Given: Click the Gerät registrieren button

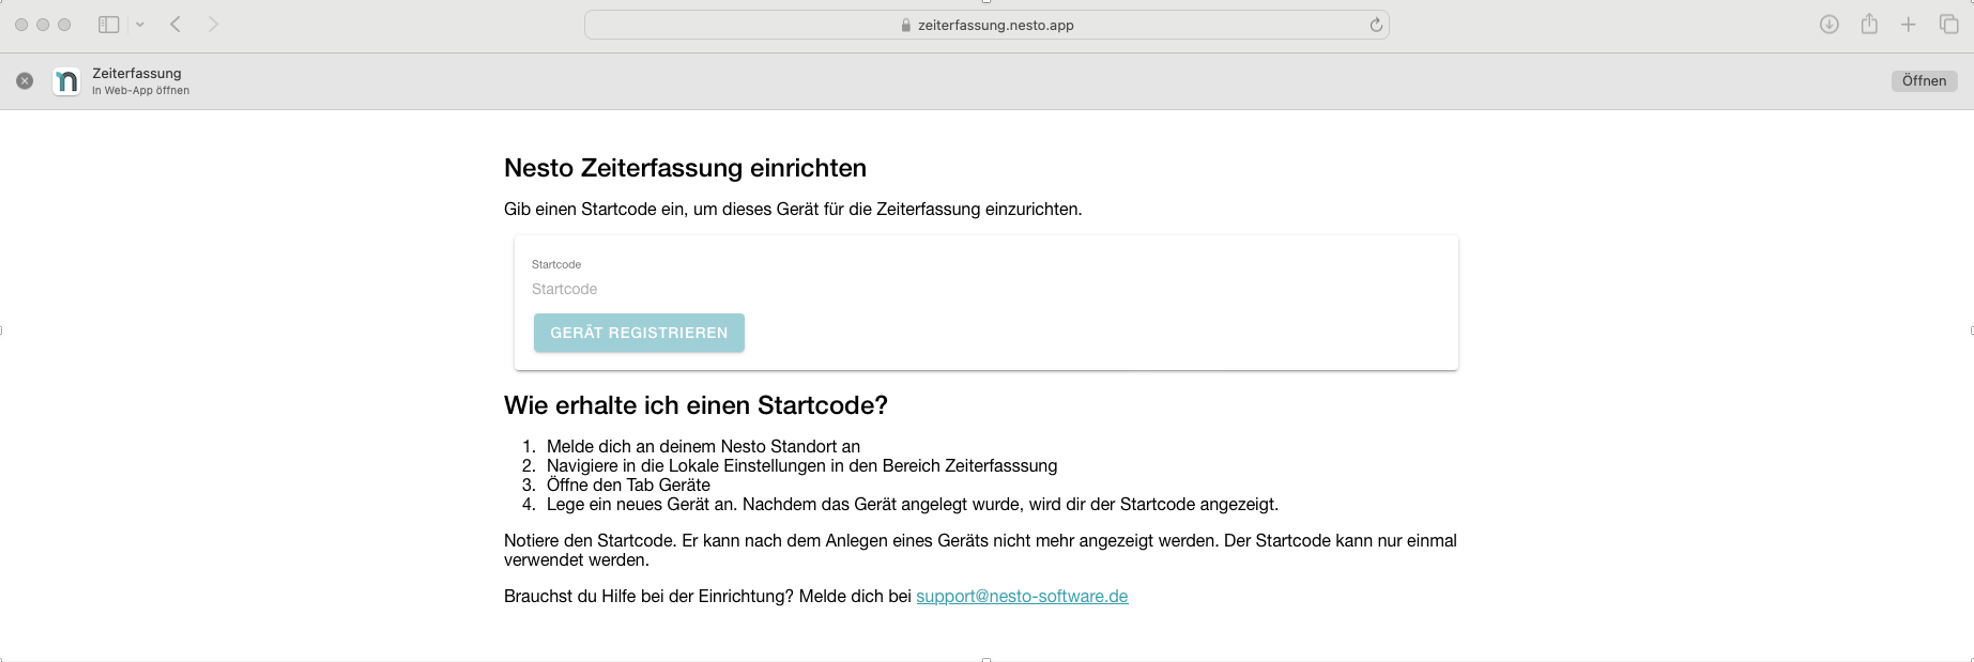Looking at the screenshot, I should pos(639,333).
